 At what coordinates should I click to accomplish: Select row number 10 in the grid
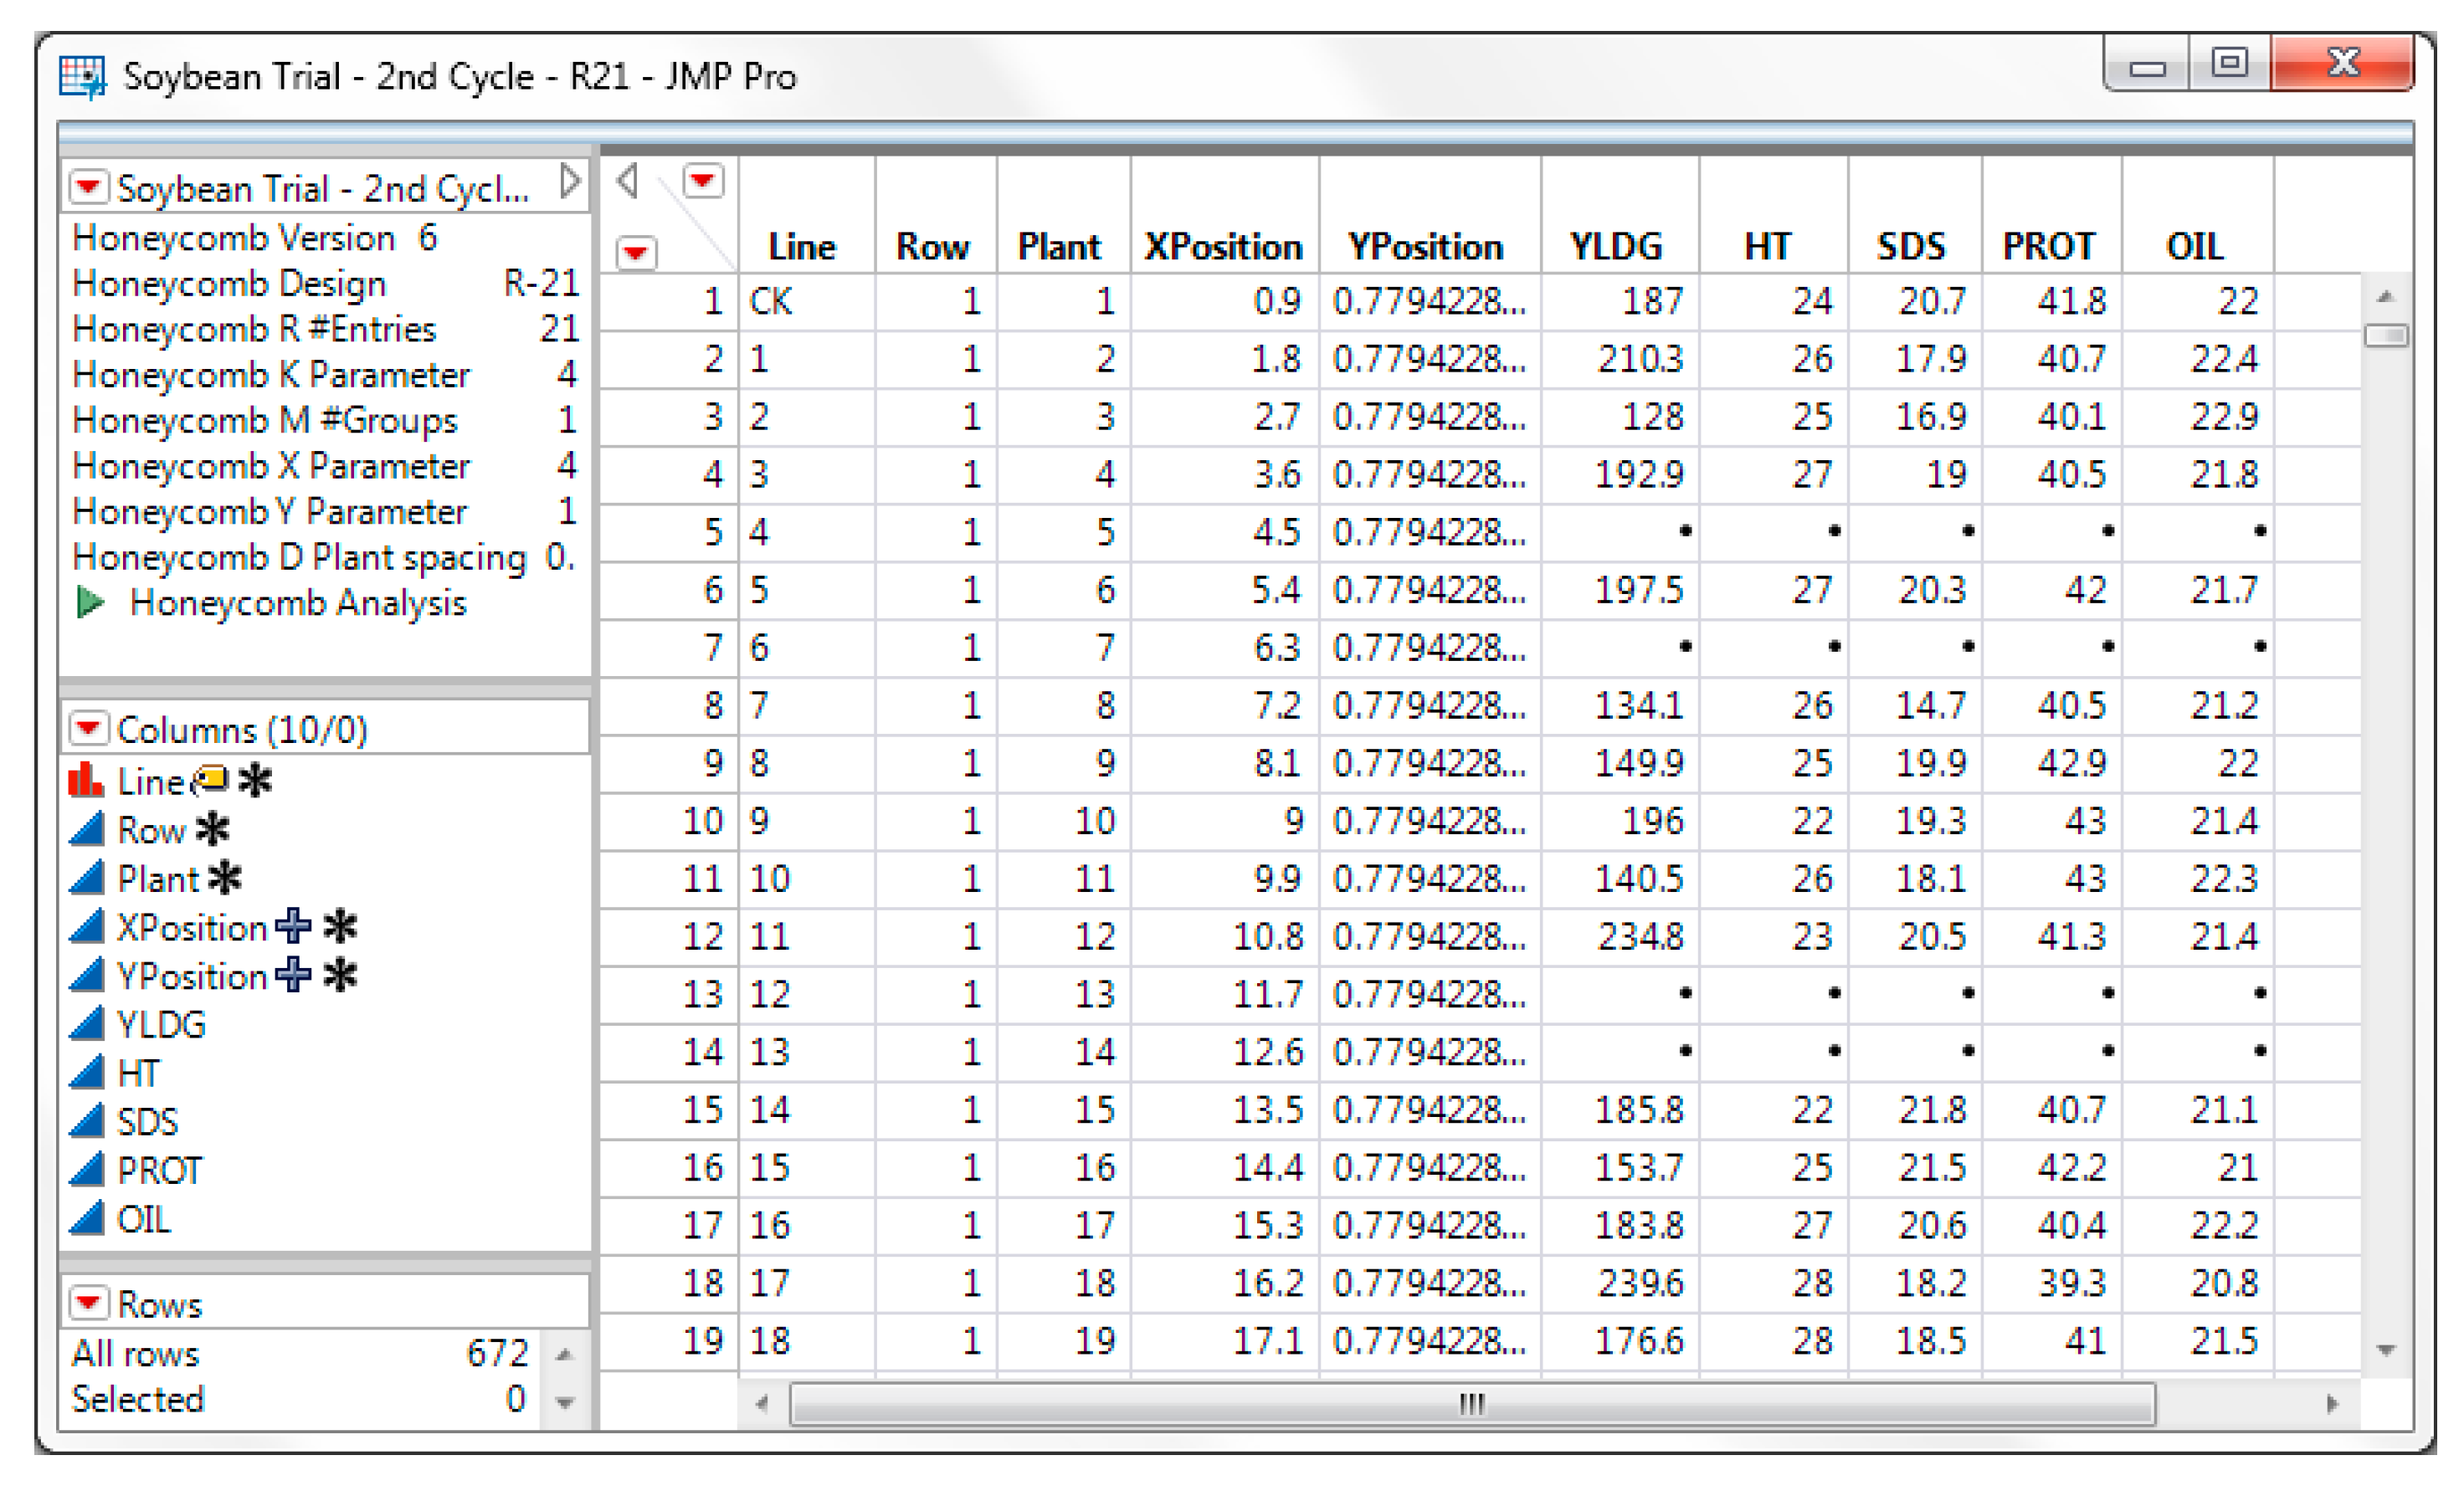[x=702, y=821]
